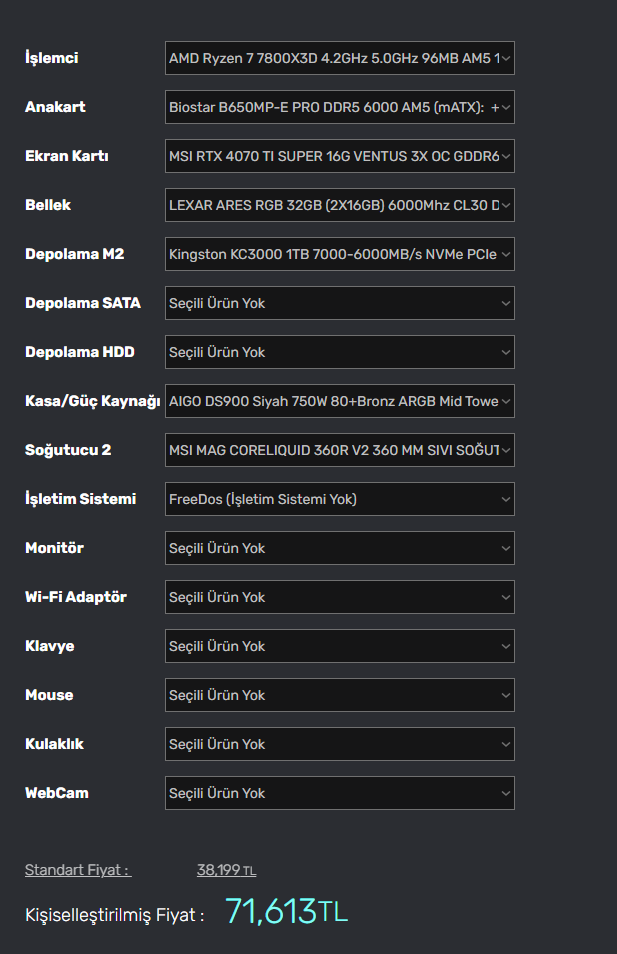This screenshot has width=617, height=954.
Task: Open the Kulaklık dropdown
Action: coord(340,744)
